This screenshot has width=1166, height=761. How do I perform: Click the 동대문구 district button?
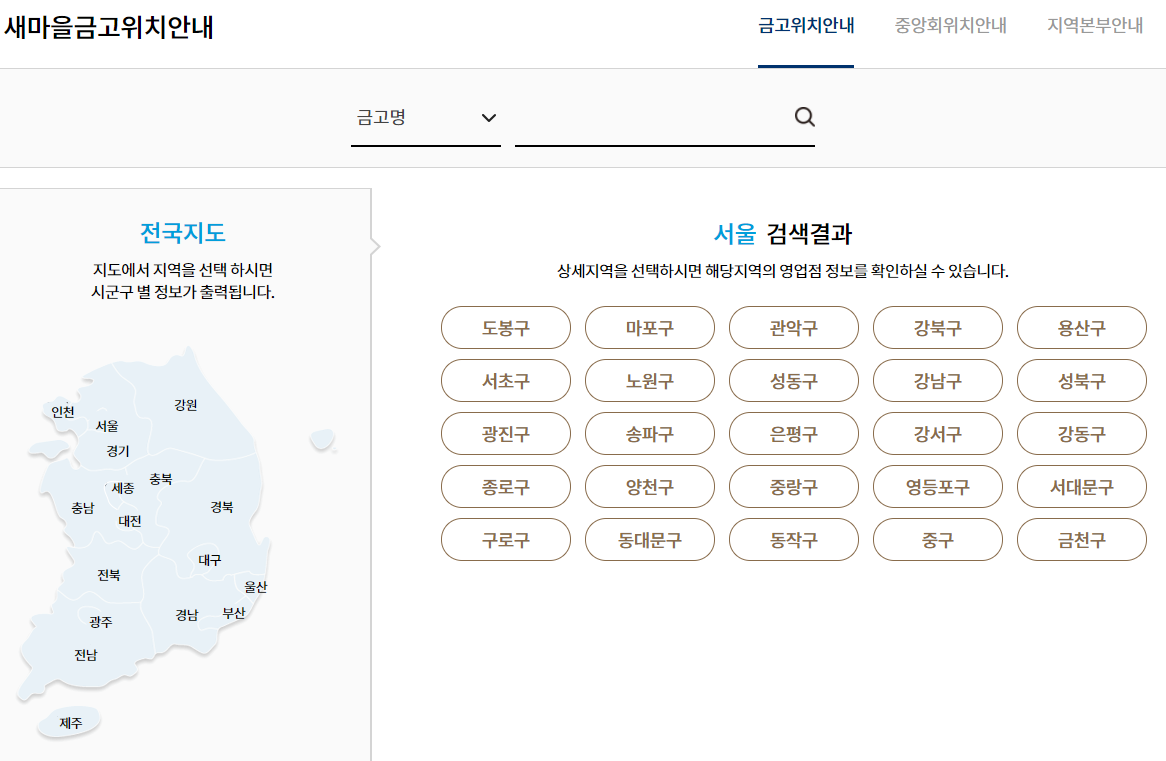point(650,539)
